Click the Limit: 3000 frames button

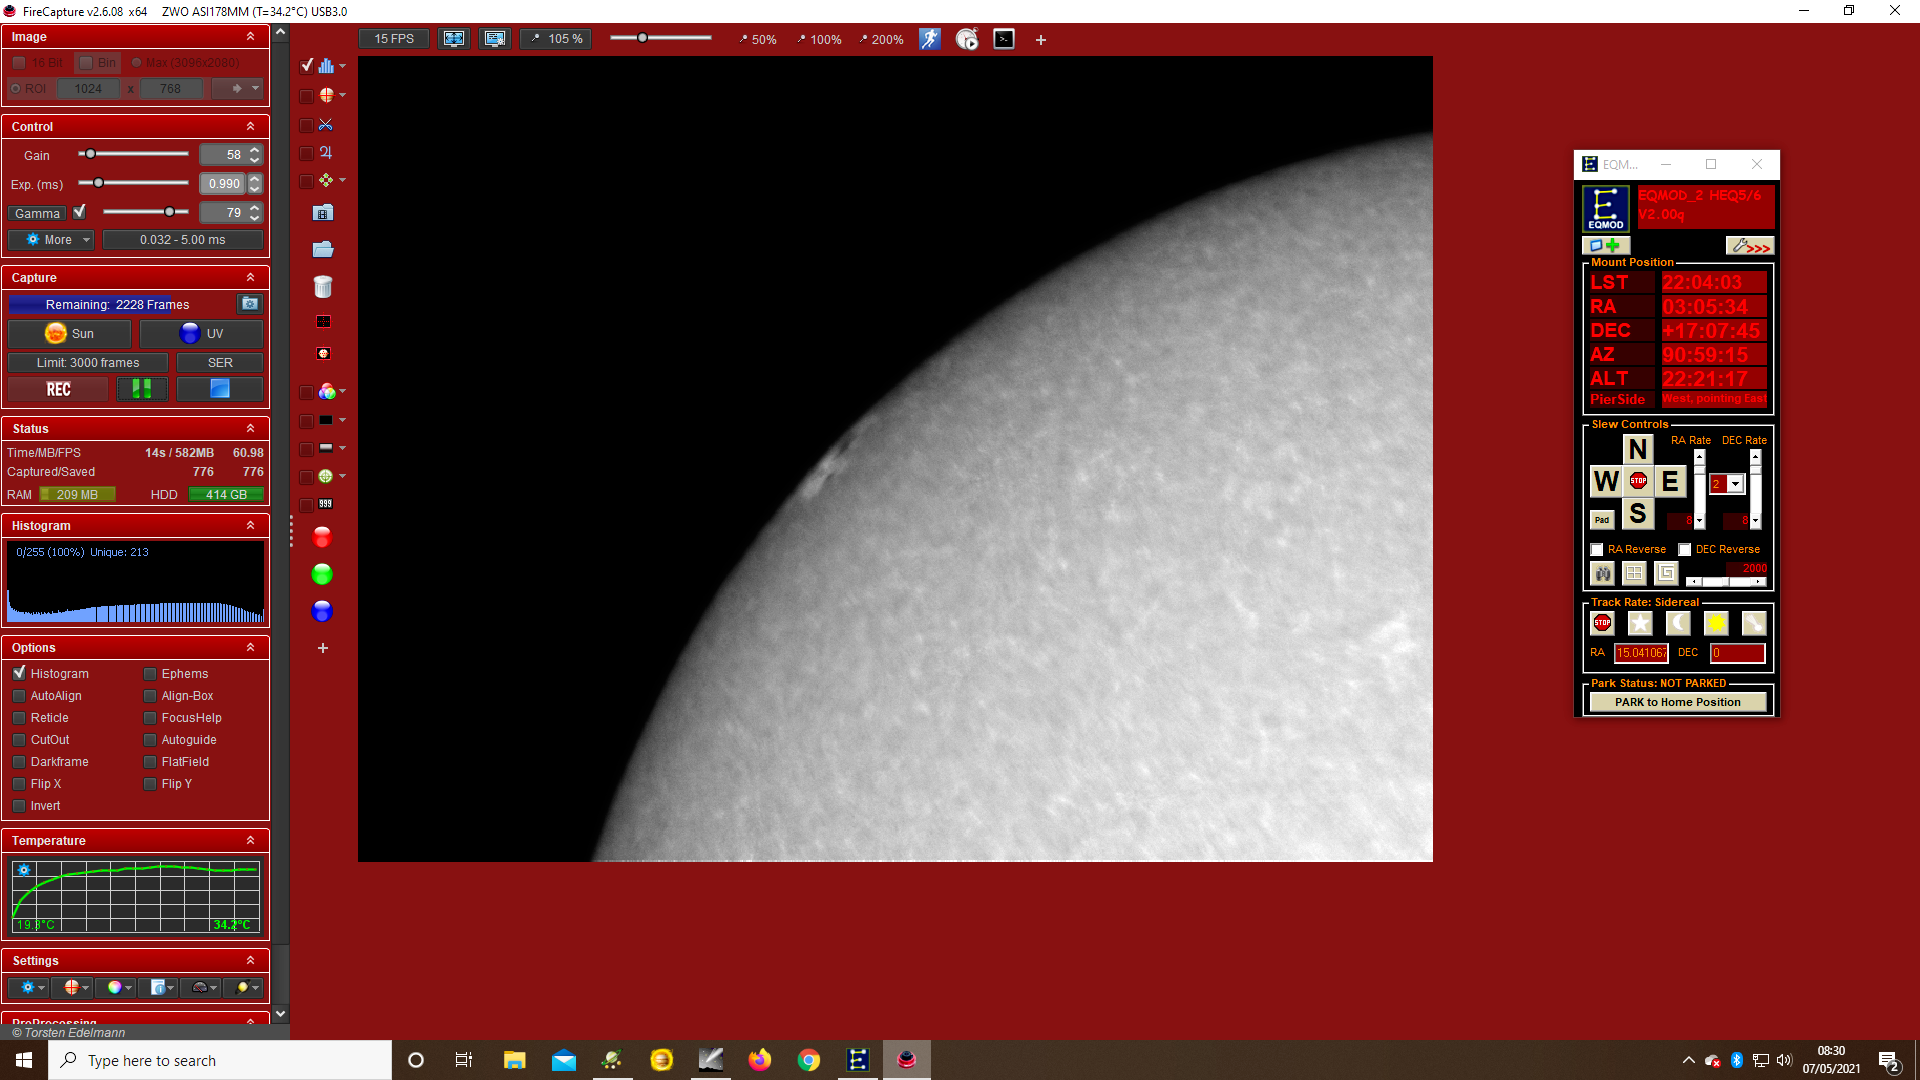pos(88,363)
